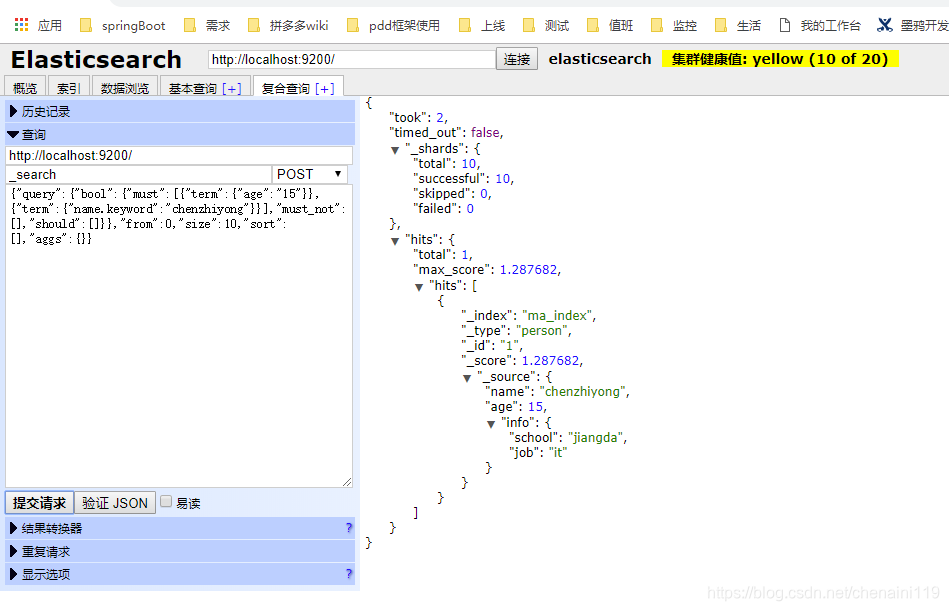This screenshot has height=611, width=949.
Task: Switch to the 索引 tab
Action: click(x=69, y=88)
